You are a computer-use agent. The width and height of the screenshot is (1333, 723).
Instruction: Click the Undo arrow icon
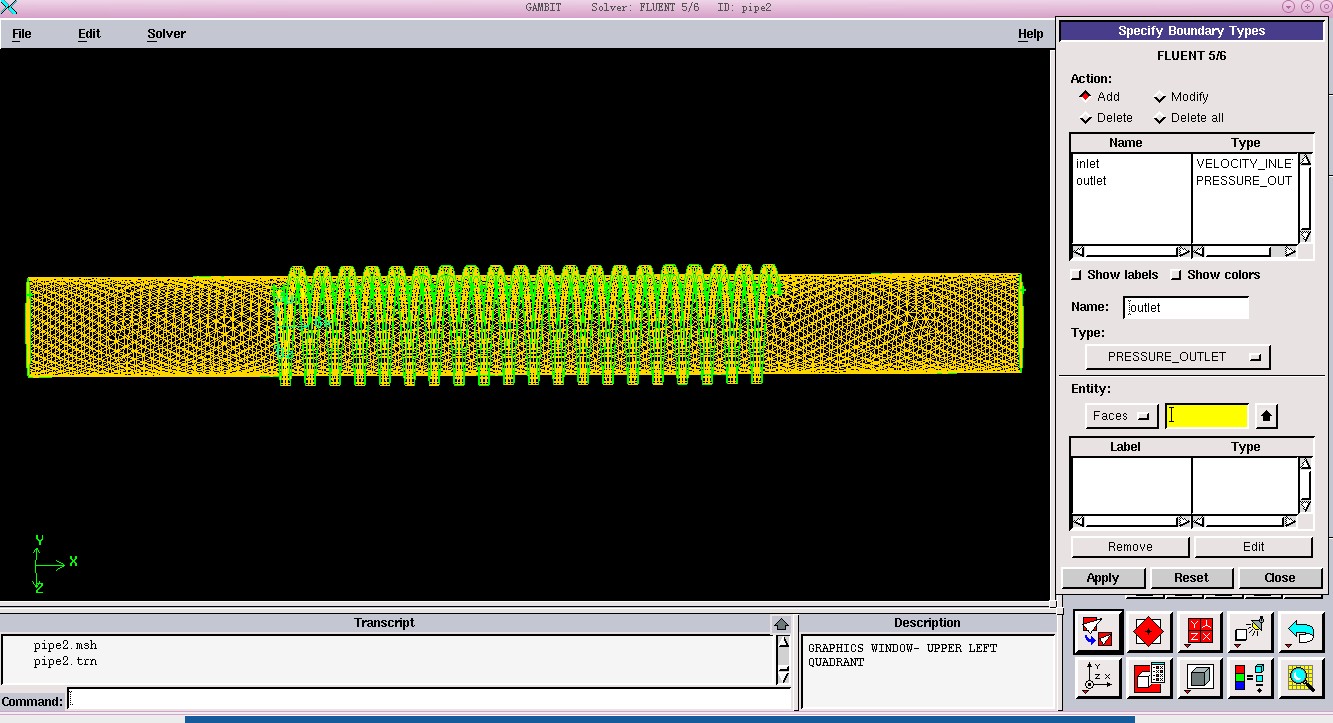(x=1300, y=631)
